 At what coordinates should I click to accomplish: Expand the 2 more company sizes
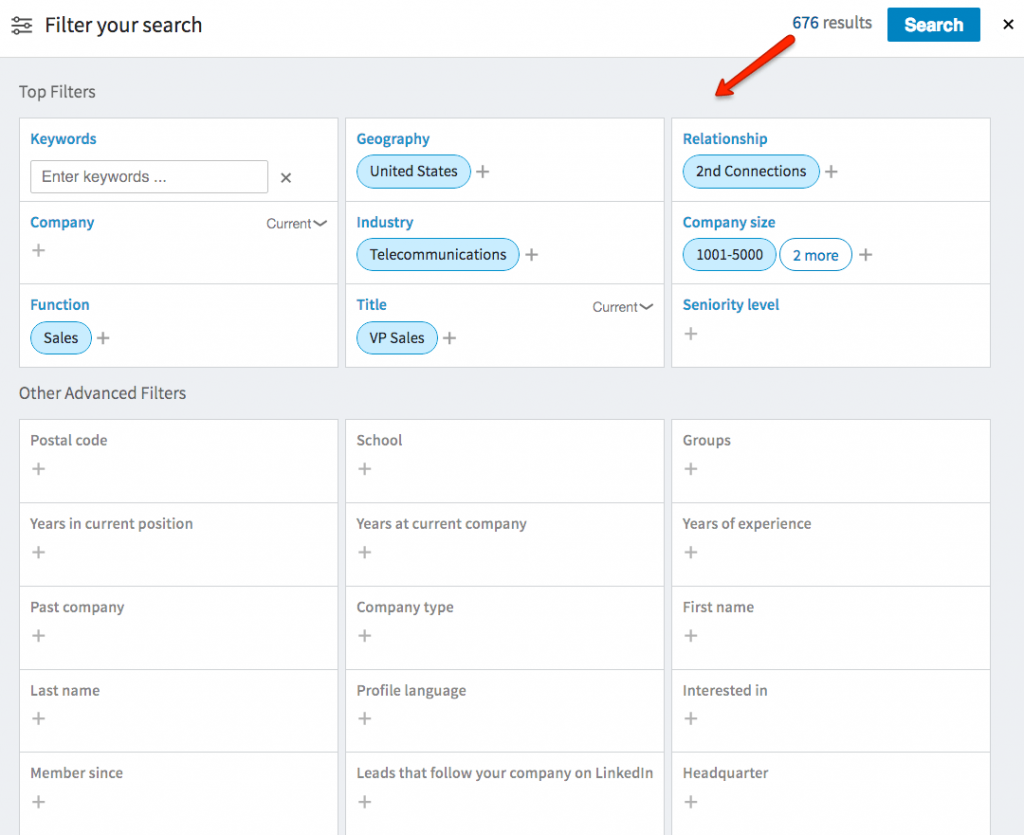coord(815,255)
